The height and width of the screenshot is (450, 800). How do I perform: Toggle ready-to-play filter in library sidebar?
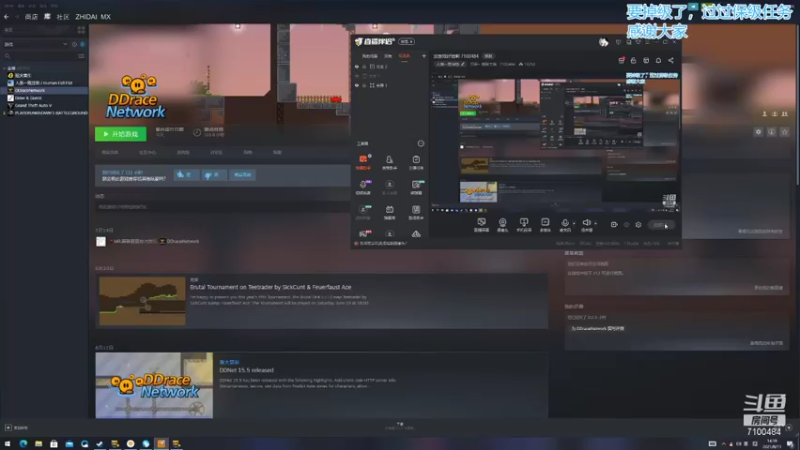click(82, 44)
